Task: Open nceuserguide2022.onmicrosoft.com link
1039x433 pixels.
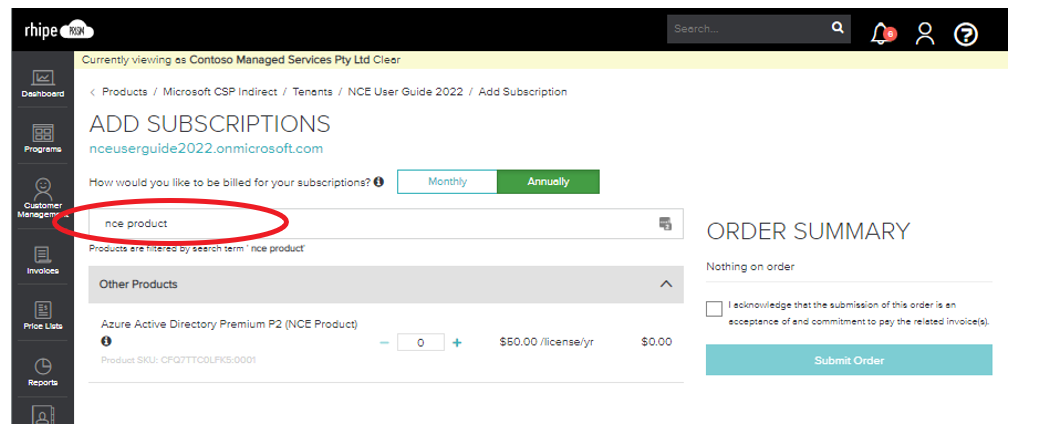Action: pos(206,149)
